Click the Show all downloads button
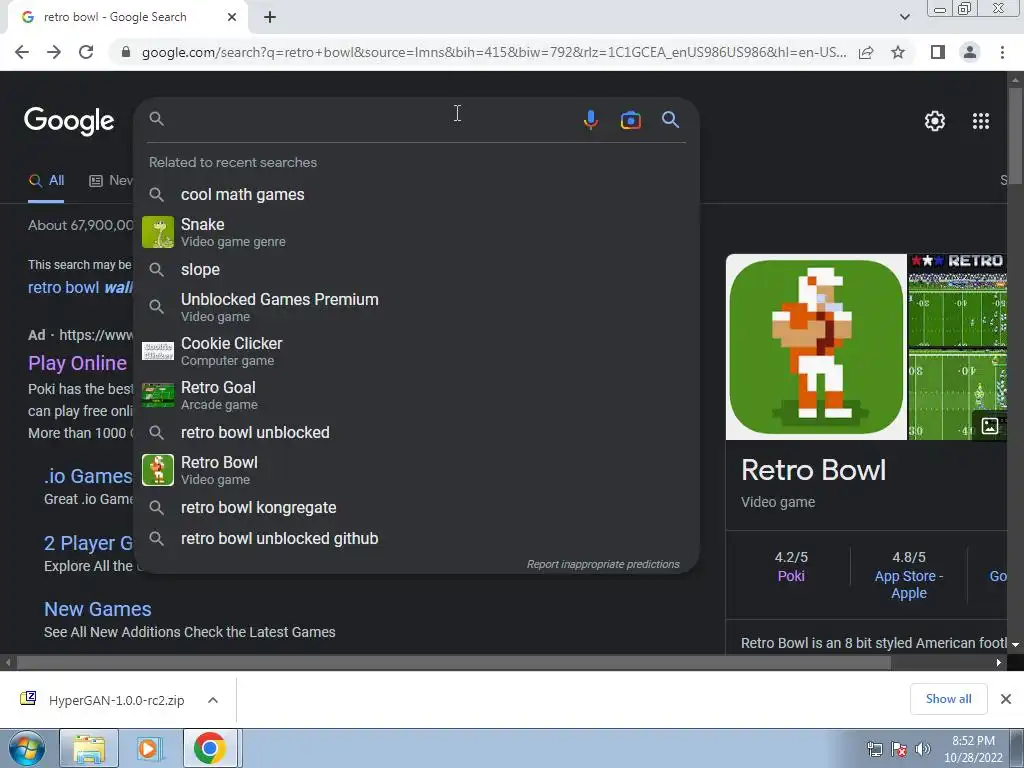The height and width of the screenshot is (768, 1024). point(948,699)
